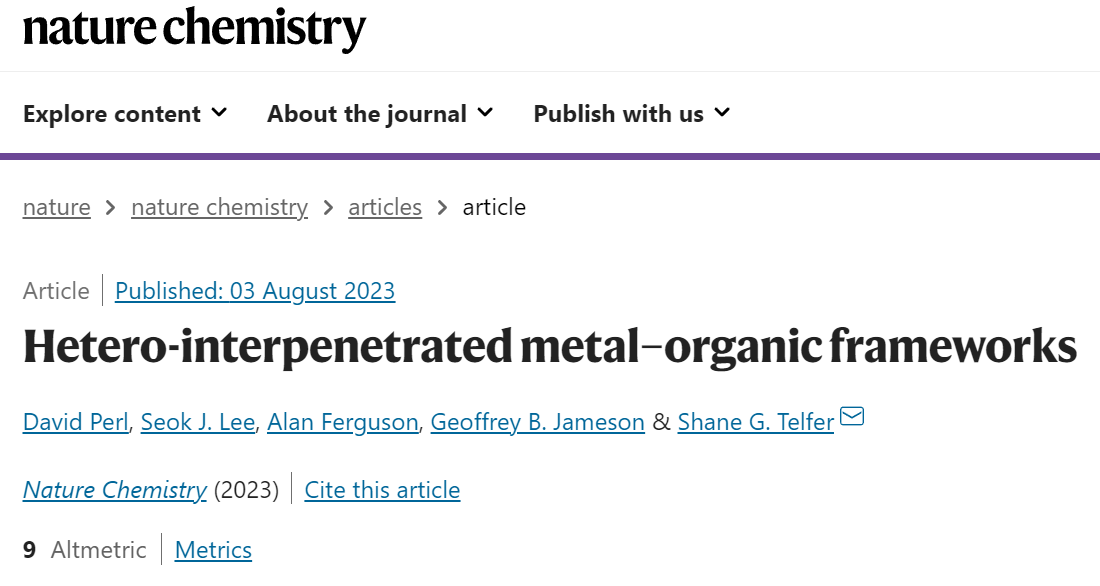Go to nature chemistry breadcrumb link
This screenshot has width=1100, height=586.
(220, 207)
